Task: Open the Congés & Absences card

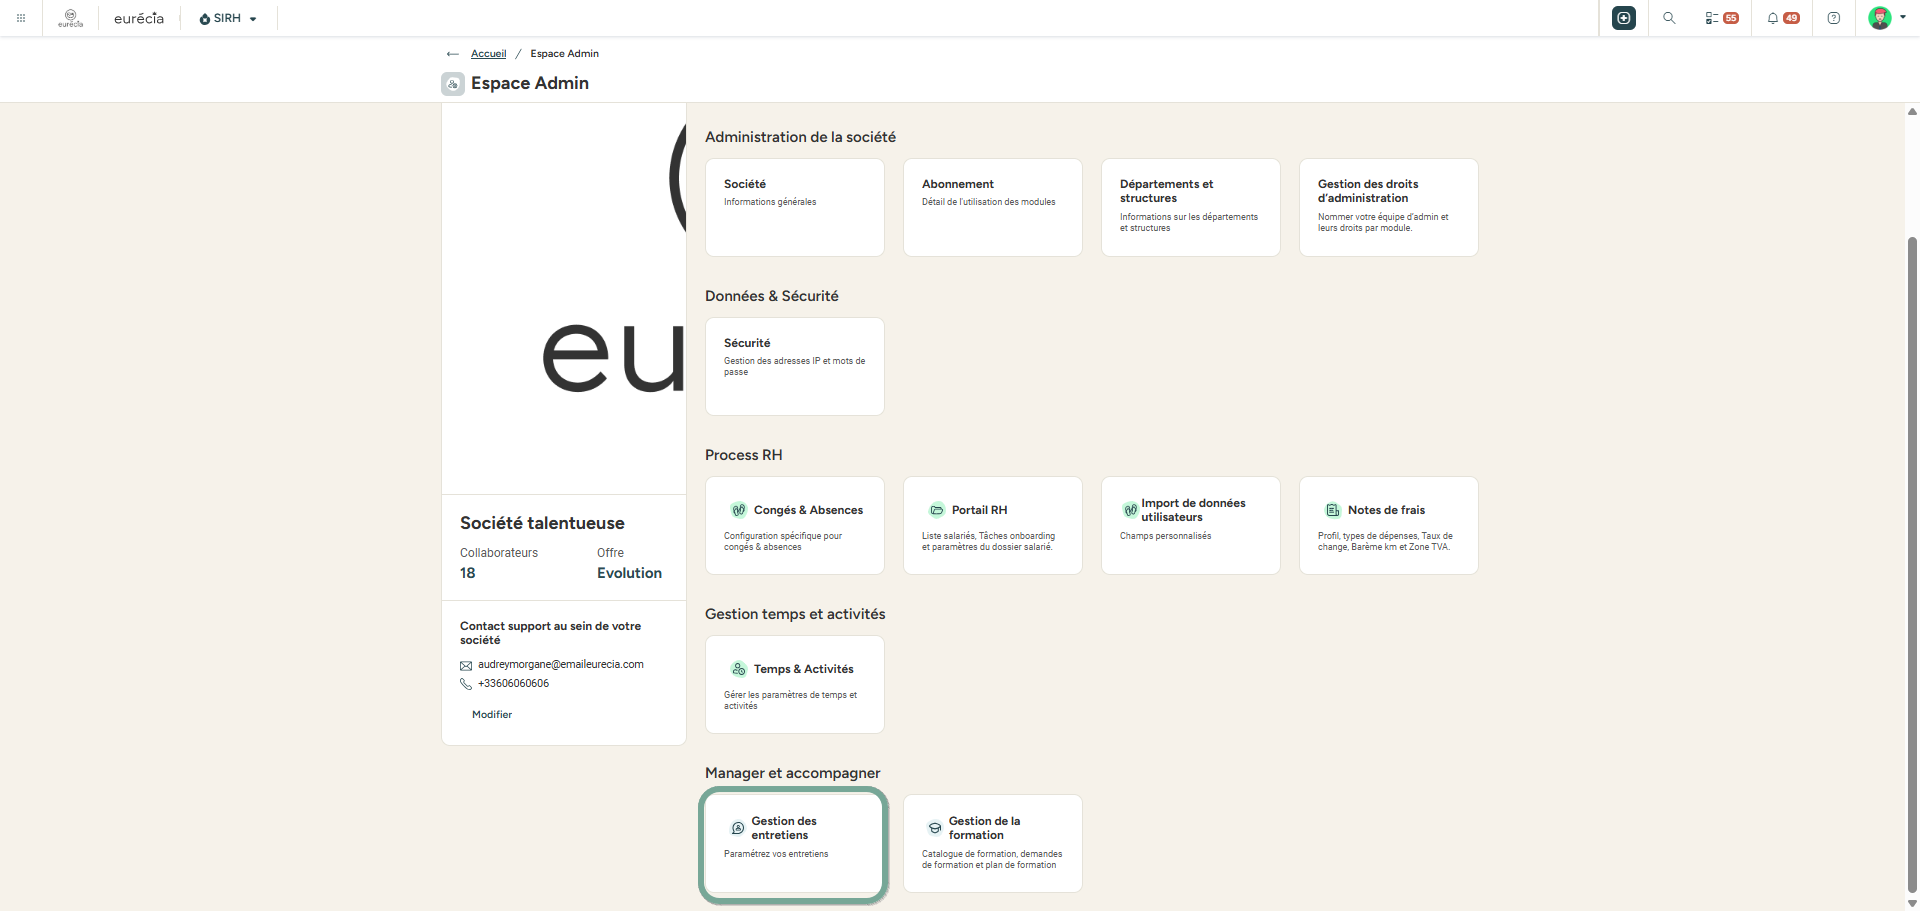Action: 795,525
